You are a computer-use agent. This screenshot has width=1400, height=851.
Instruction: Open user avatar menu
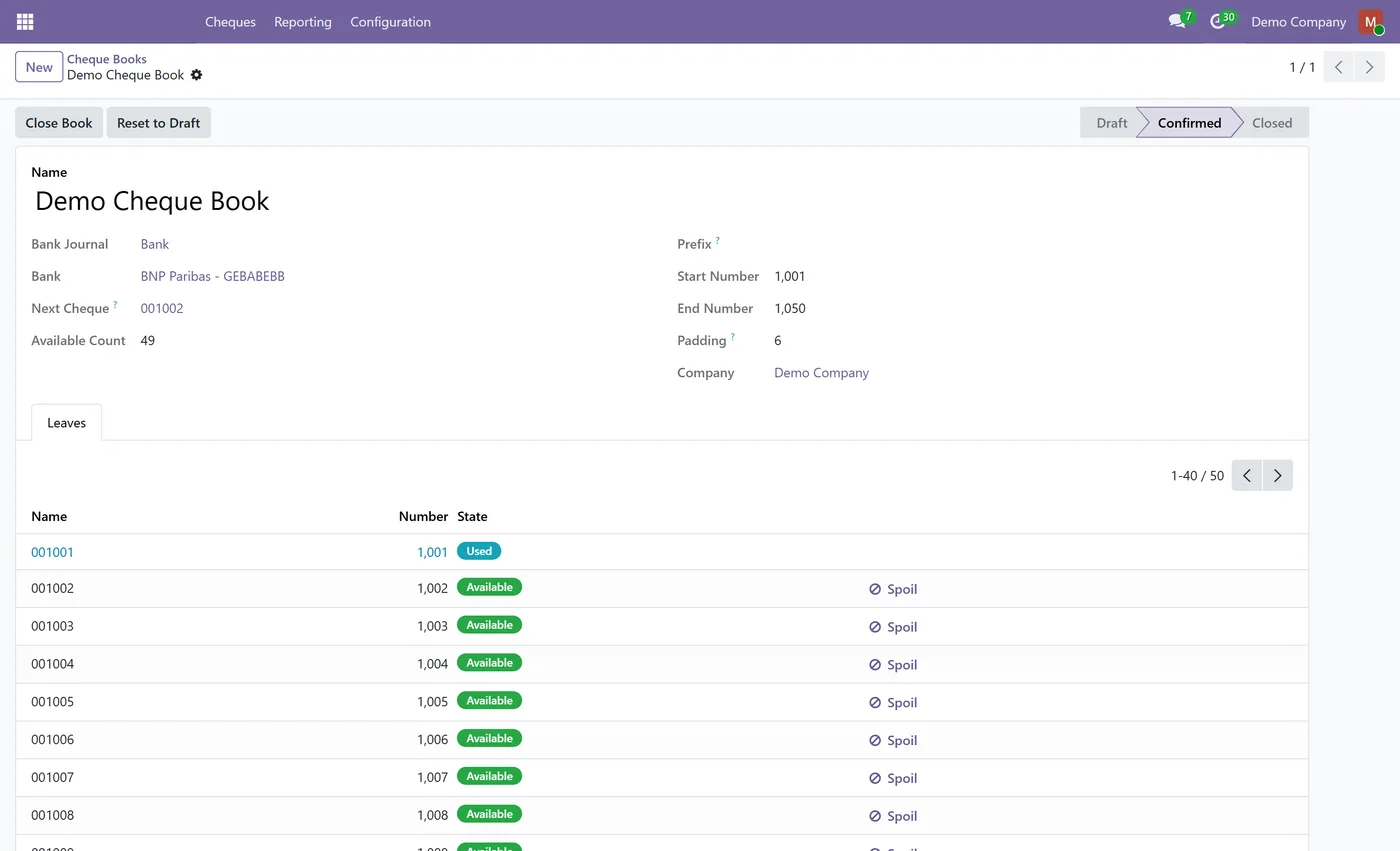pos(1370,22)
